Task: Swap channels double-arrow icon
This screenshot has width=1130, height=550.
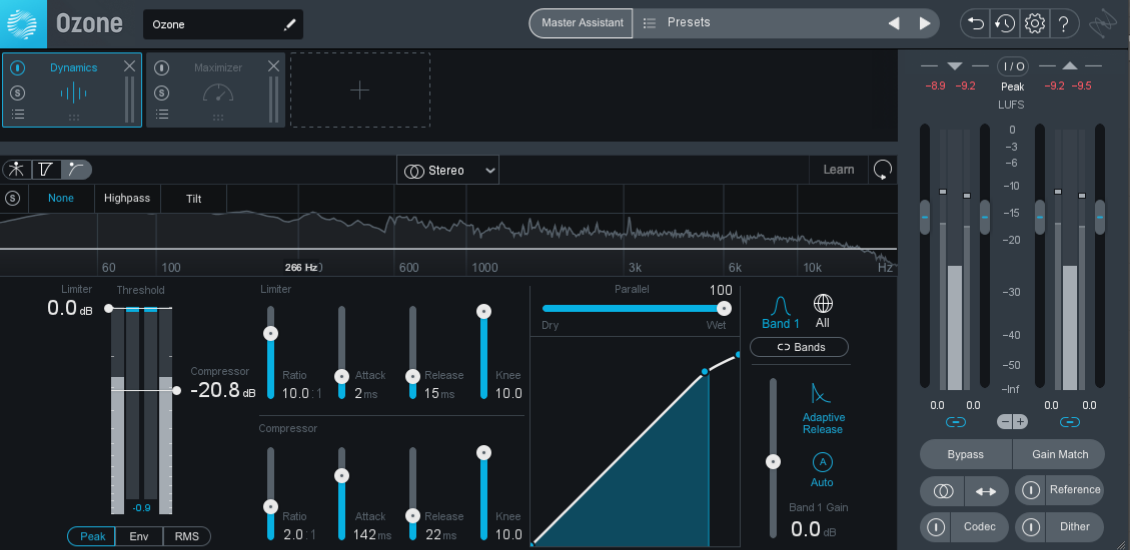Action: click(x=986, y=491)
